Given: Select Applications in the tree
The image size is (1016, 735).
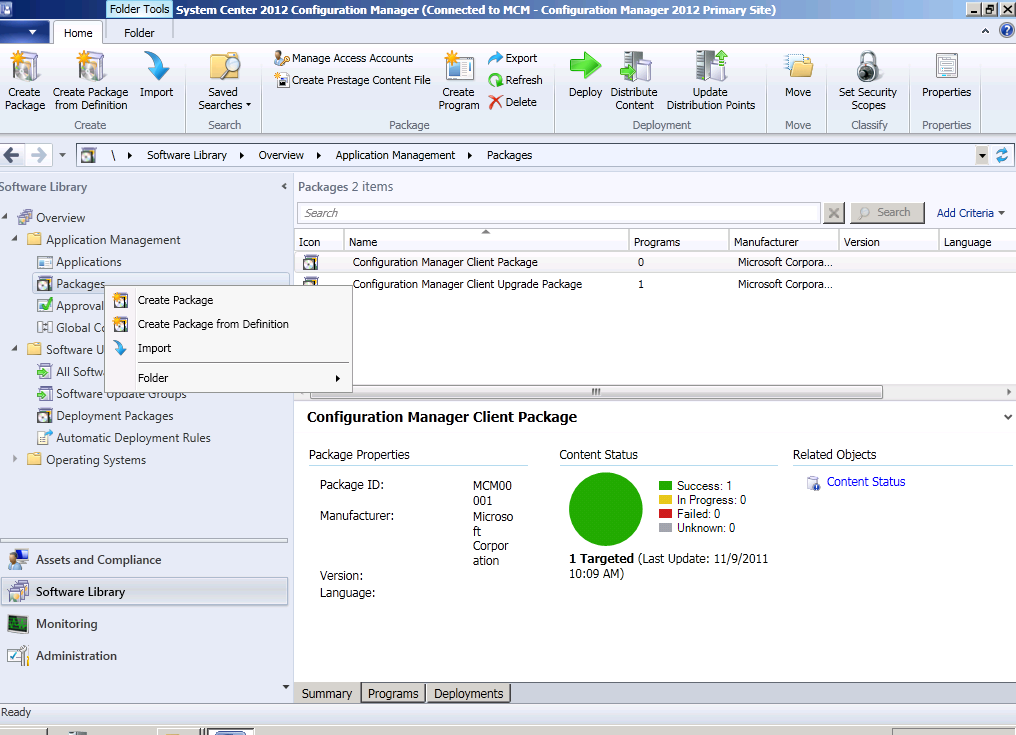Looking at the screenshot, I should [88, 262].
